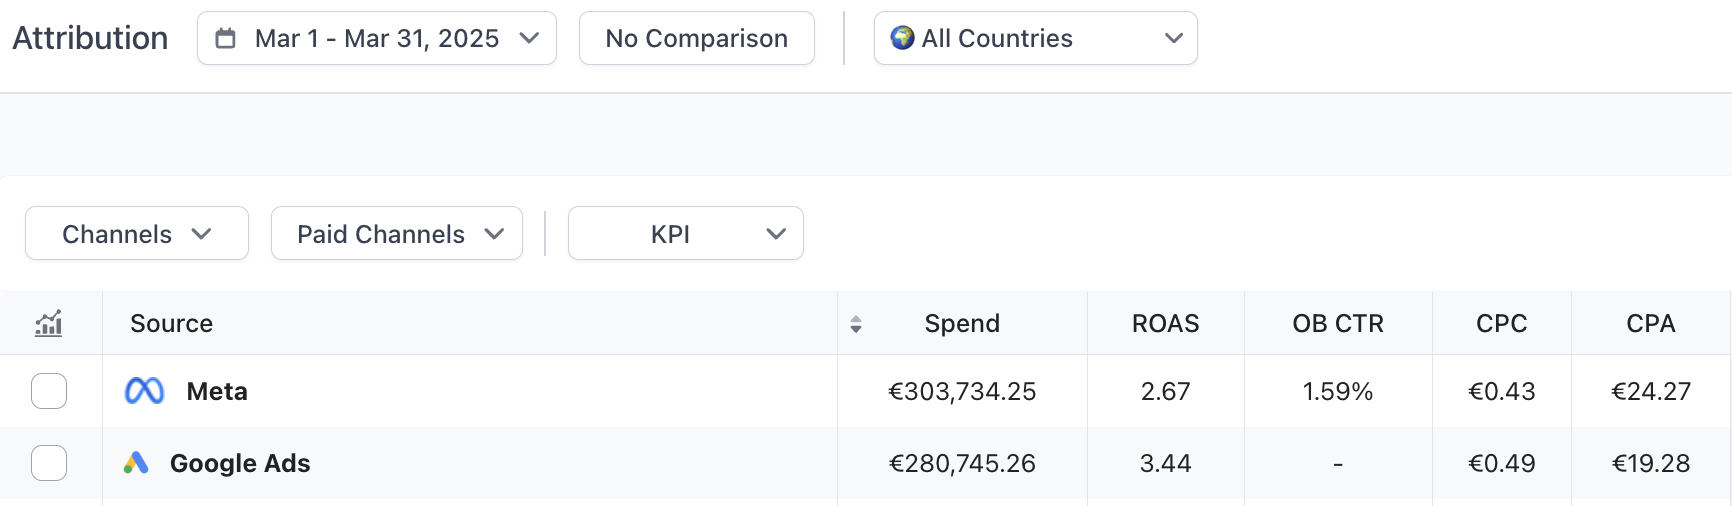Click the Meta logo icon
Image resolution: width=1732 pixels, height=506 pixels.
click(144, 391)
